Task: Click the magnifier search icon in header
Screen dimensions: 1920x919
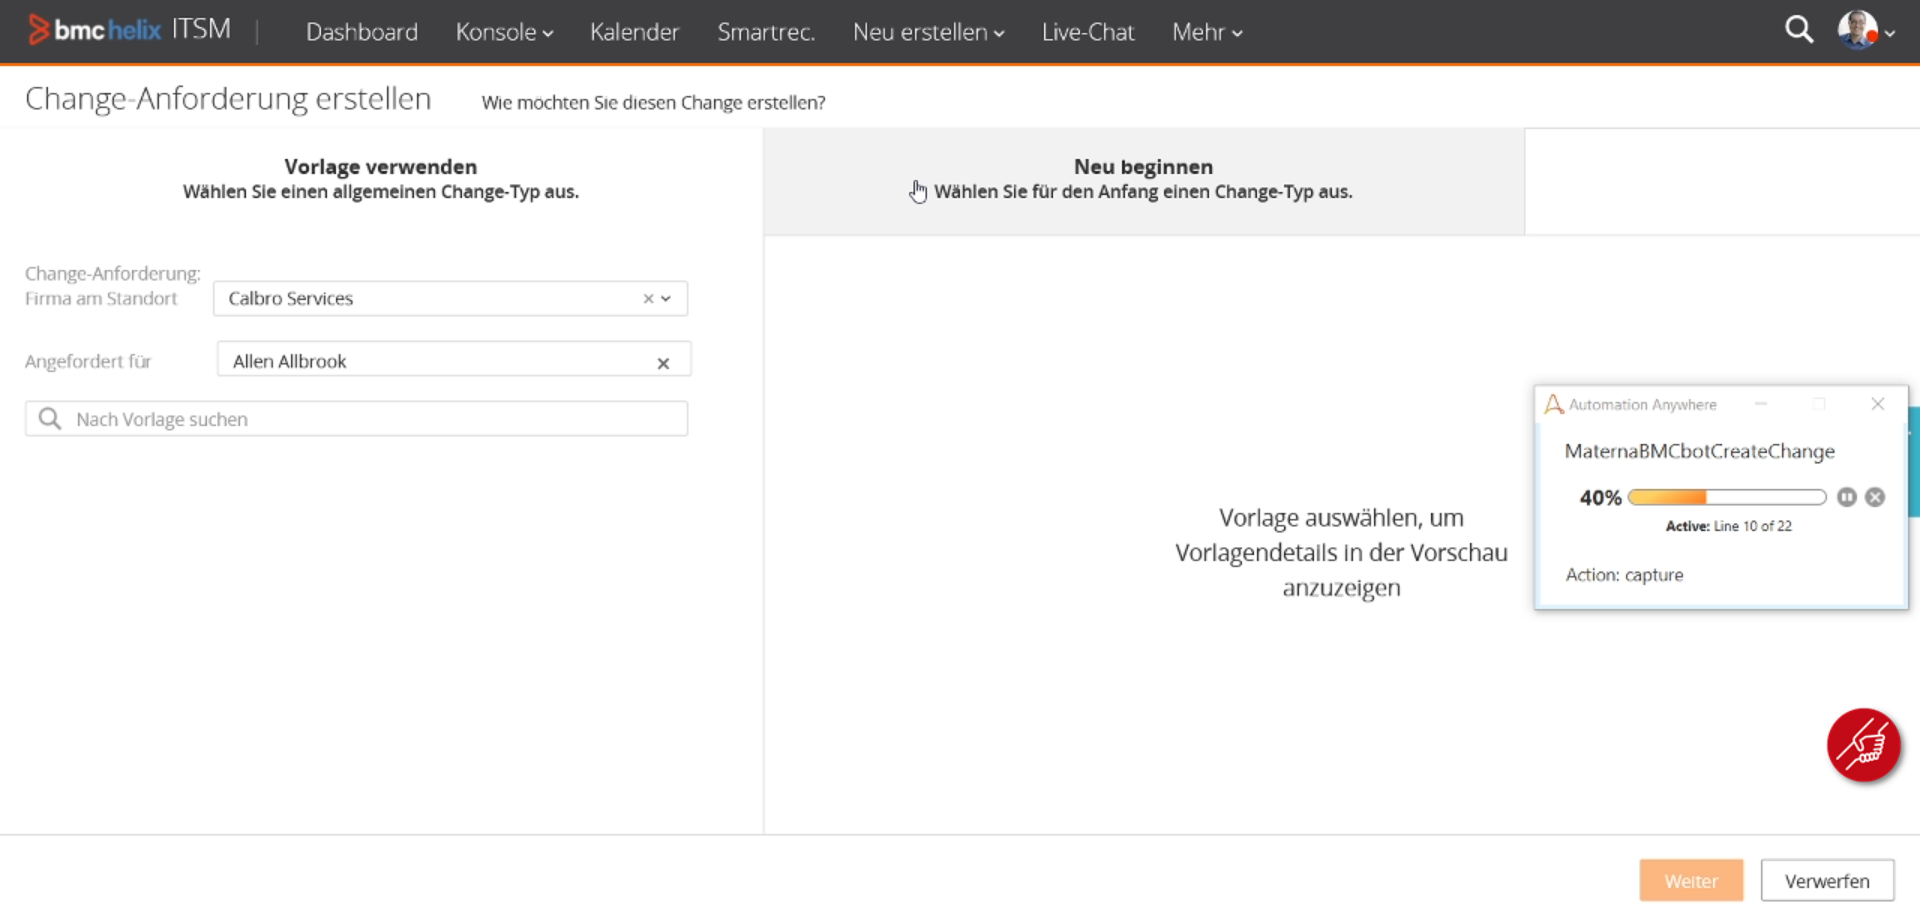Action: click(x=1798, y=30)
